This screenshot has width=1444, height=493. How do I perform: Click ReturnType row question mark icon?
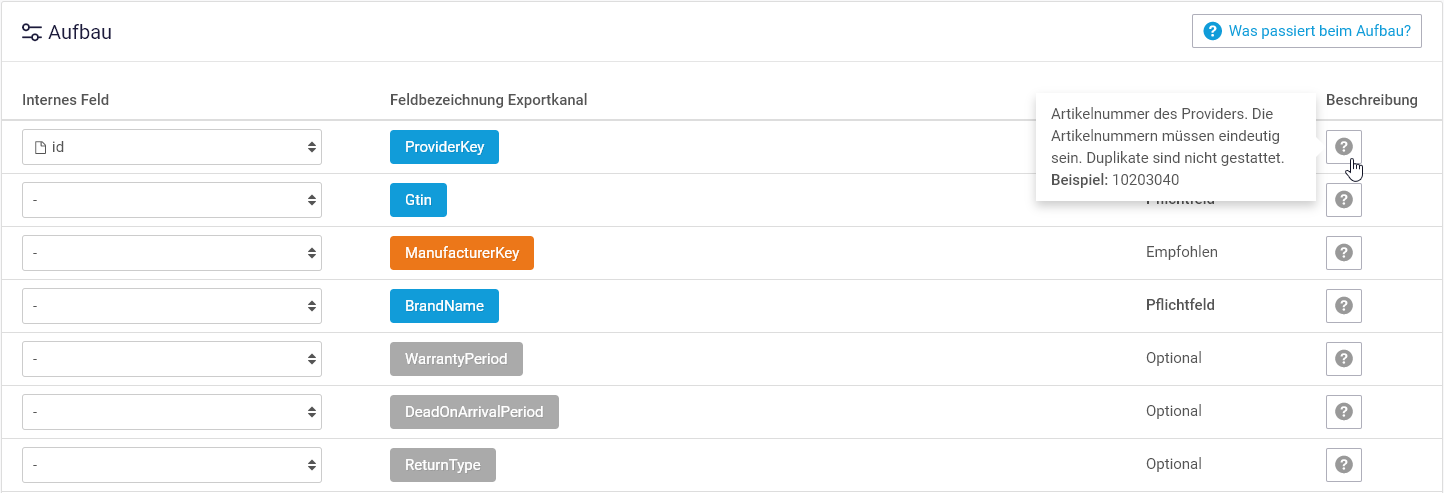click(x=1343, y=465)
